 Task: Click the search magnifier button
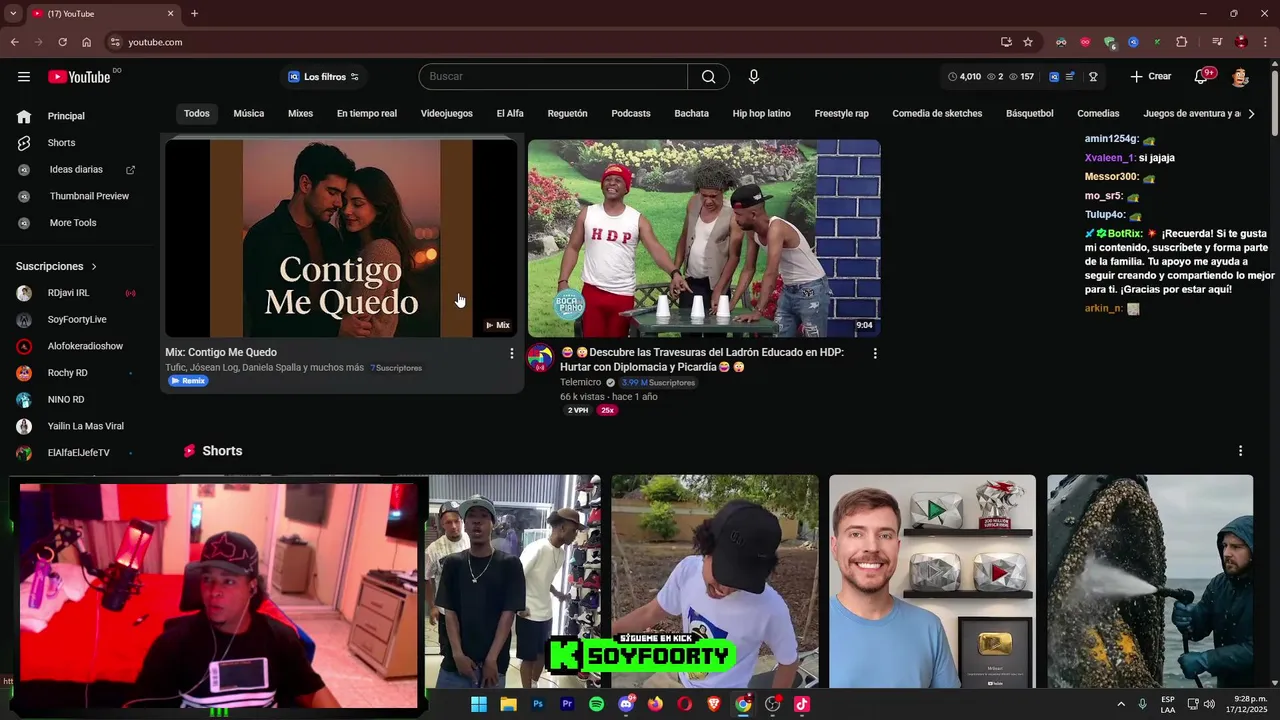click(708, 77)
